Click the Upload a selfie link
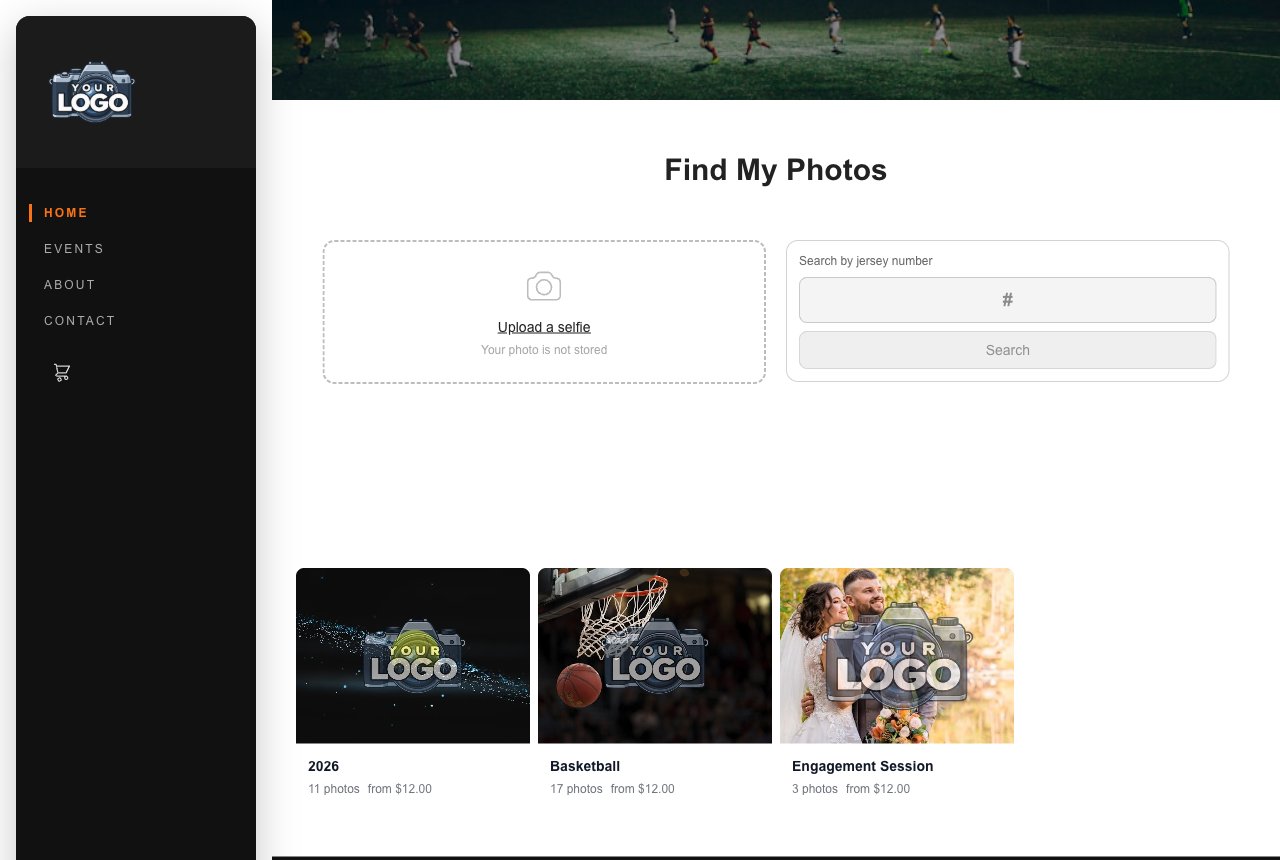Image resolution: width=1280 pixels, height=860 pixels. coord(544,327)
